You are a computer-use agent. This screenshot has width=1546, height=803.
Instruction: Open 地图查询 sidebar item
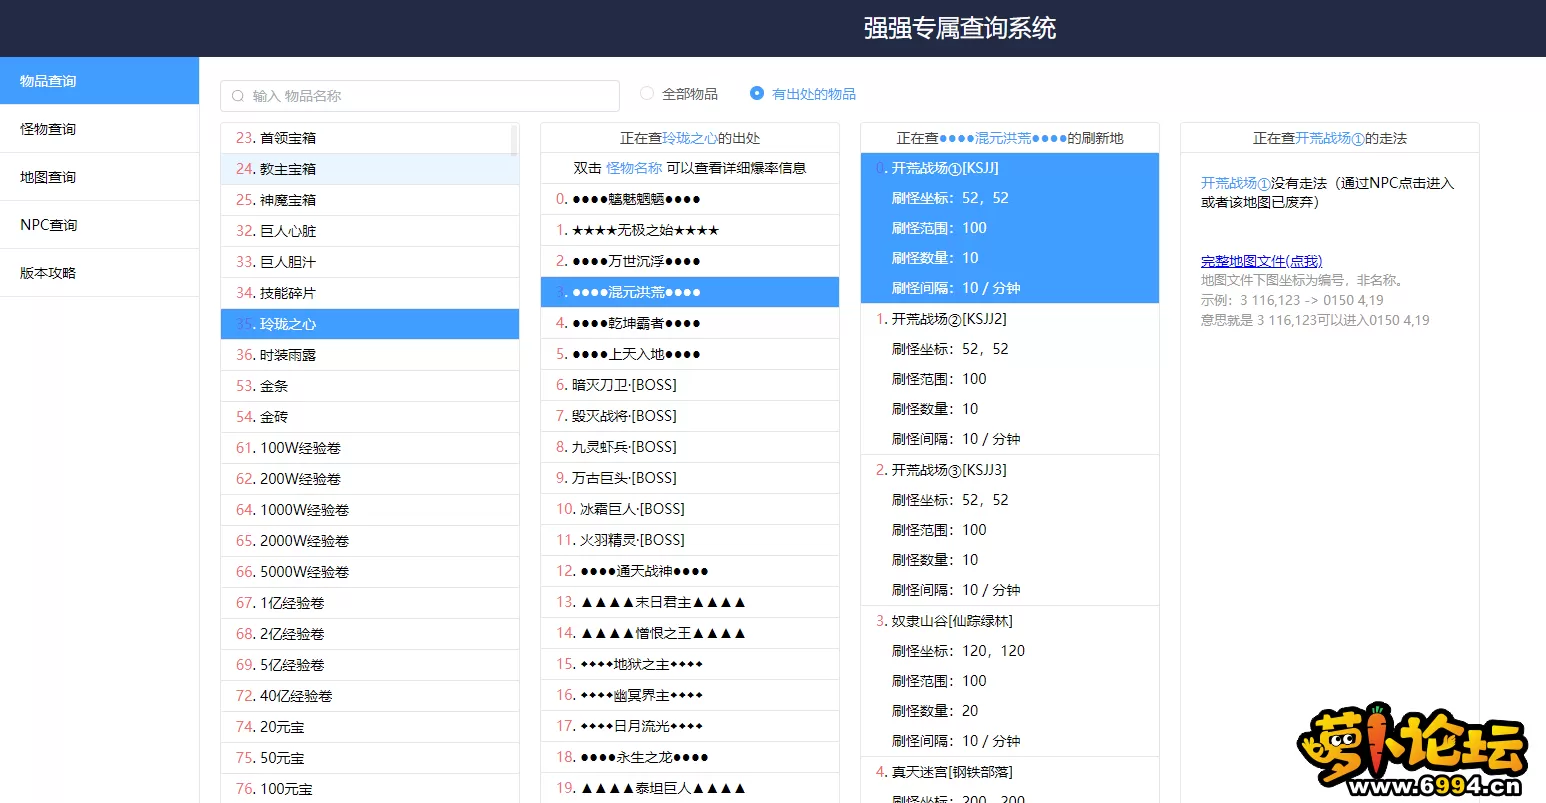(x=99, y=177)
